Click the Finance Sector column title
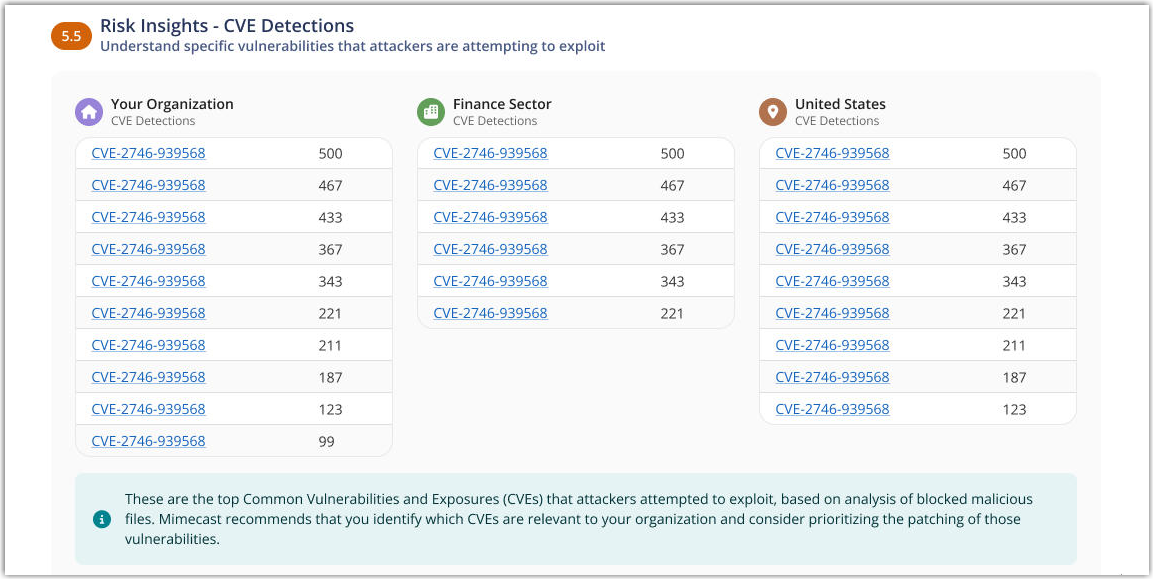 tap(502, 104)
